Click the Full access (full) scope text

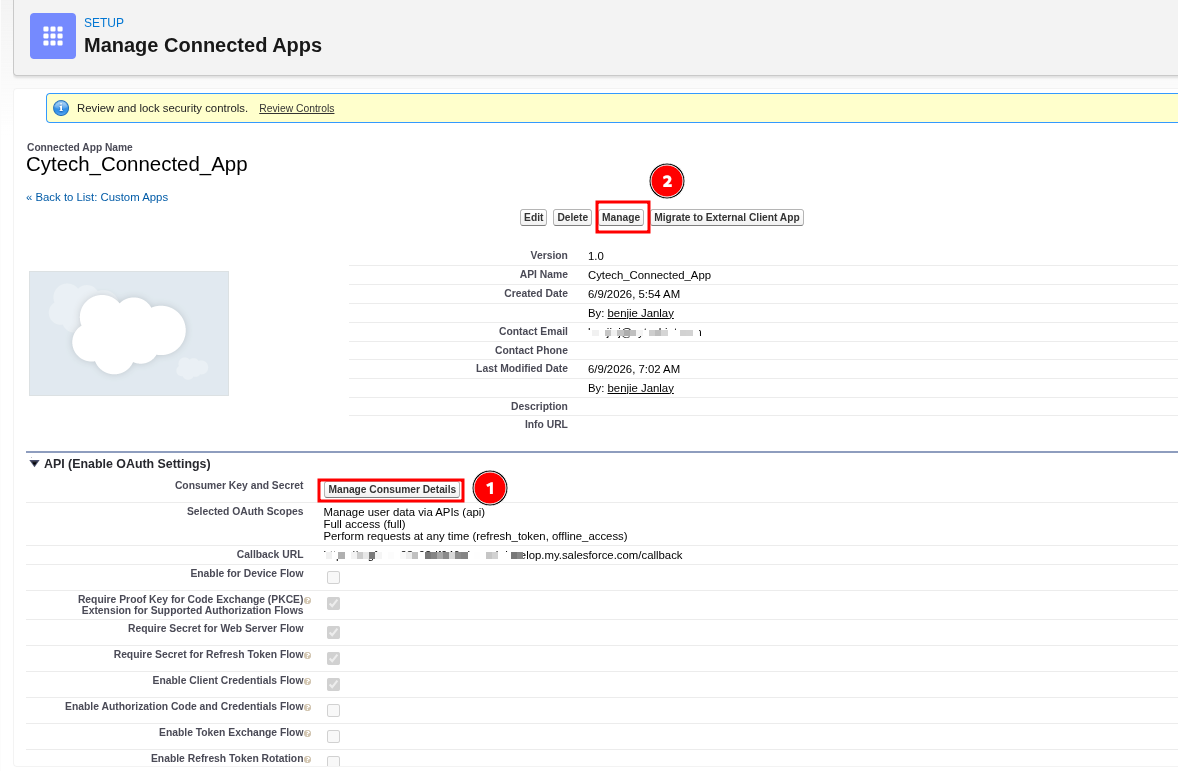click(364, 525)
